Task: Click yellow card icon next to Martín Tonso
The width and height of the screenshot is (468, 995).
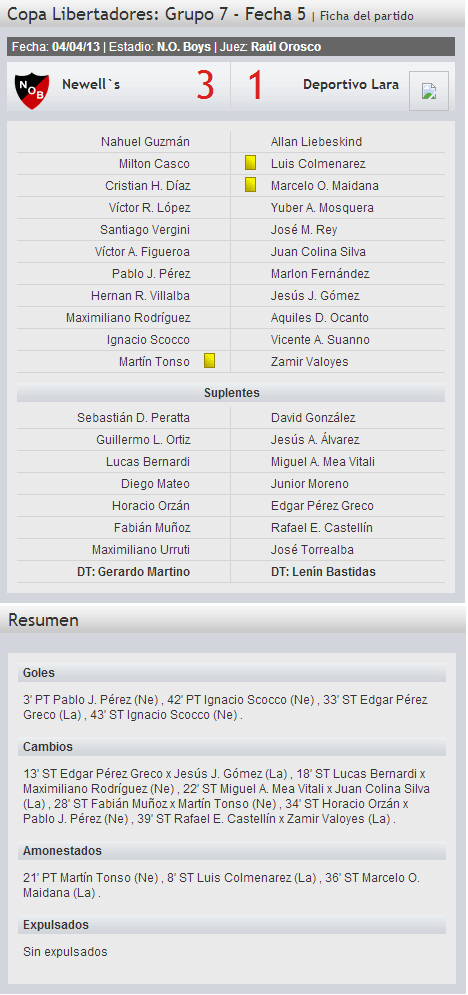Action: [x=210, y=361]
